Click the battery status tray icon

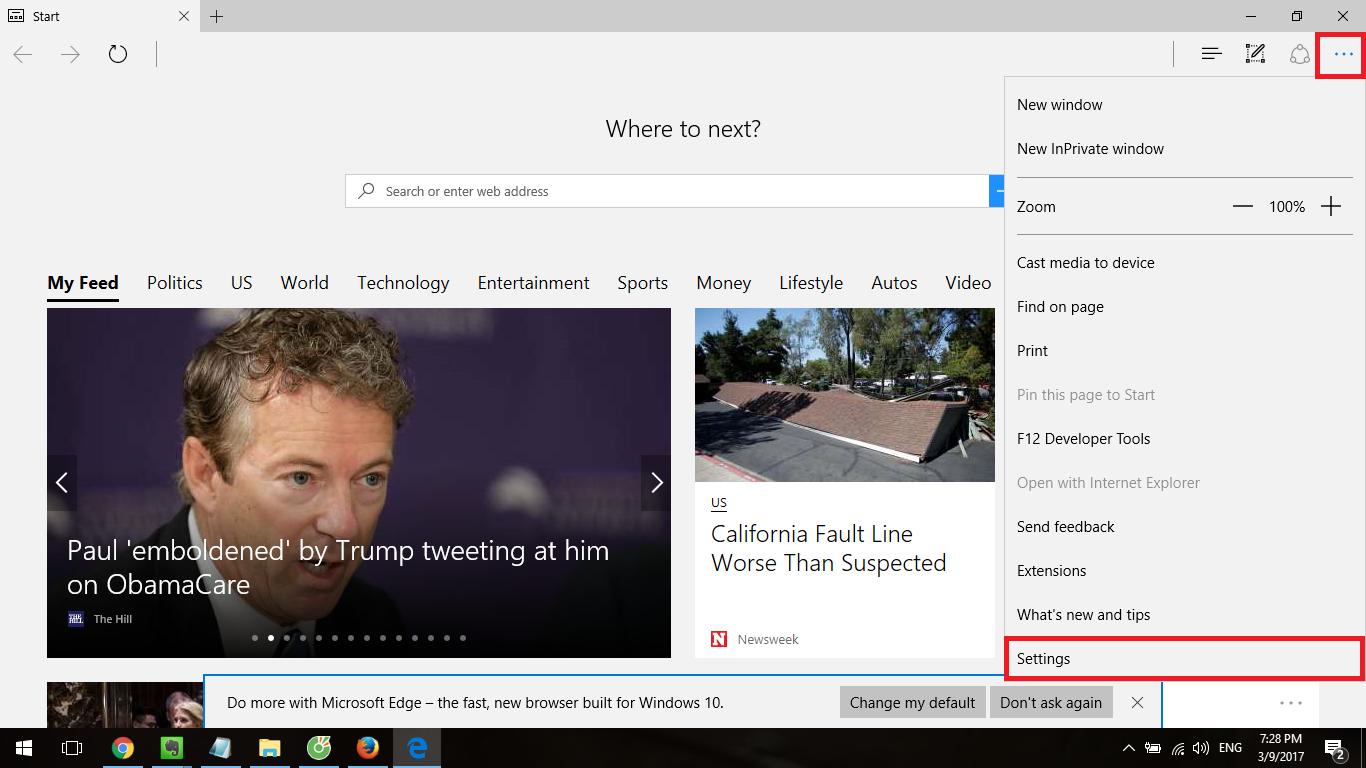(x=1153, y=748)
